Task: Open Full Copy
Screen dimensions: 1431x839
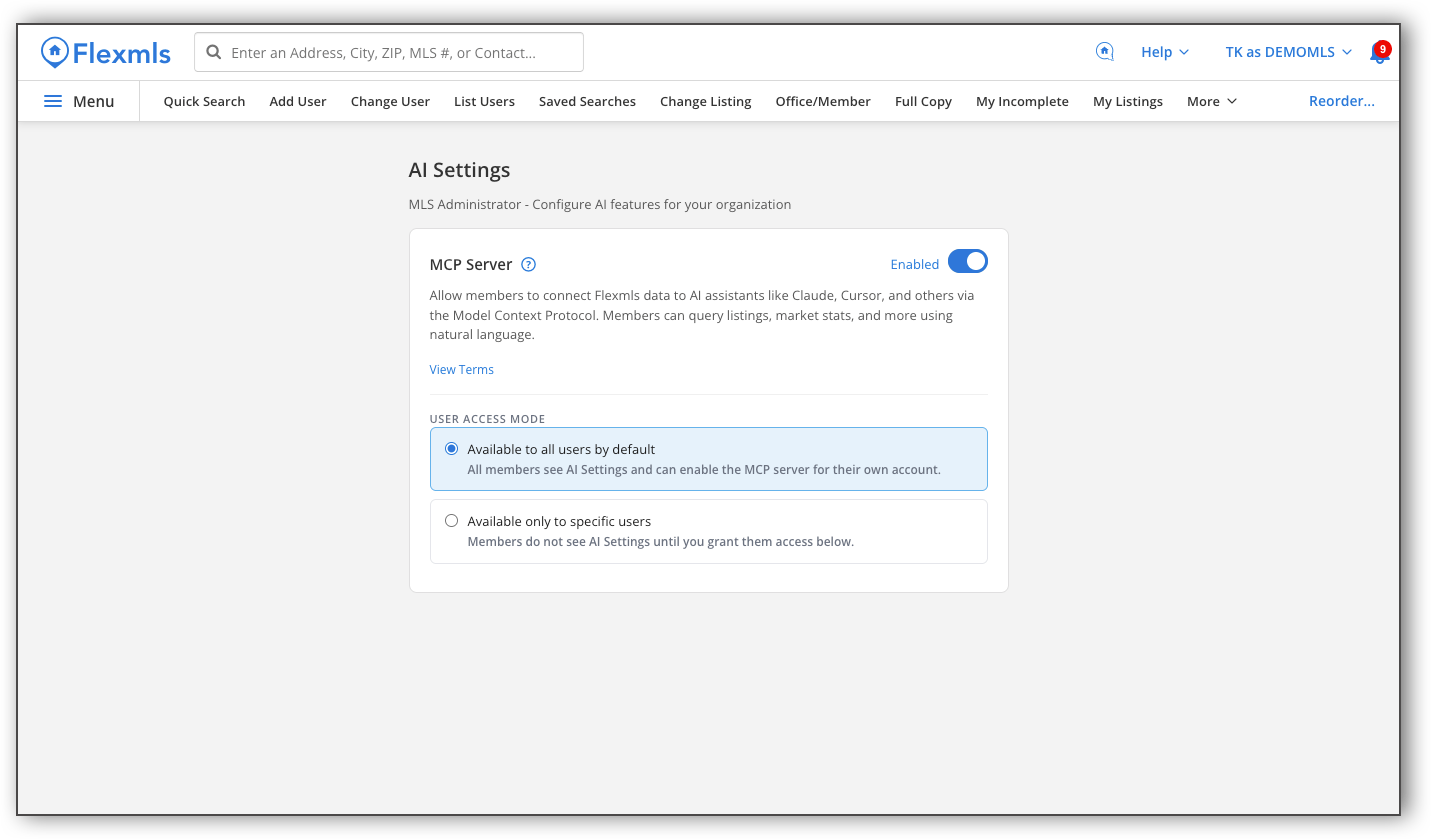Action: click(923, 101)
